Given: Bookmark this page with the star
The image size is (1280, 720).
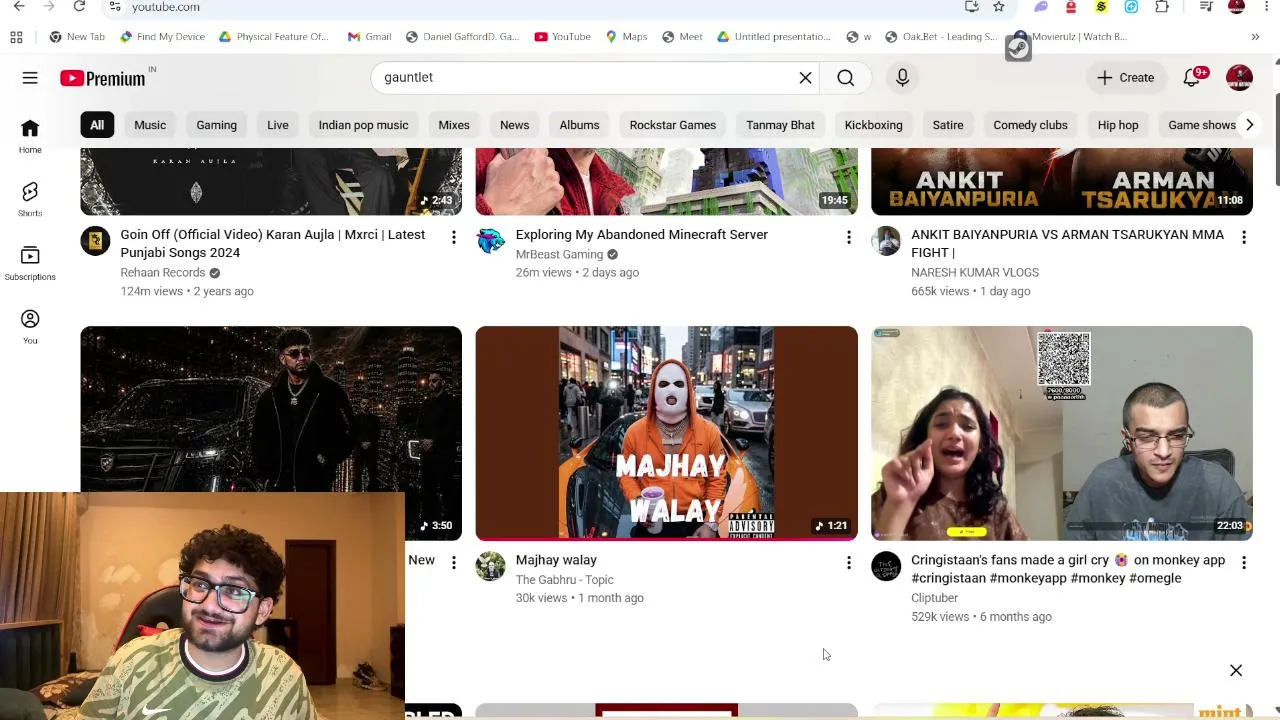Looking at the screenshot, I should click(998, 7).
